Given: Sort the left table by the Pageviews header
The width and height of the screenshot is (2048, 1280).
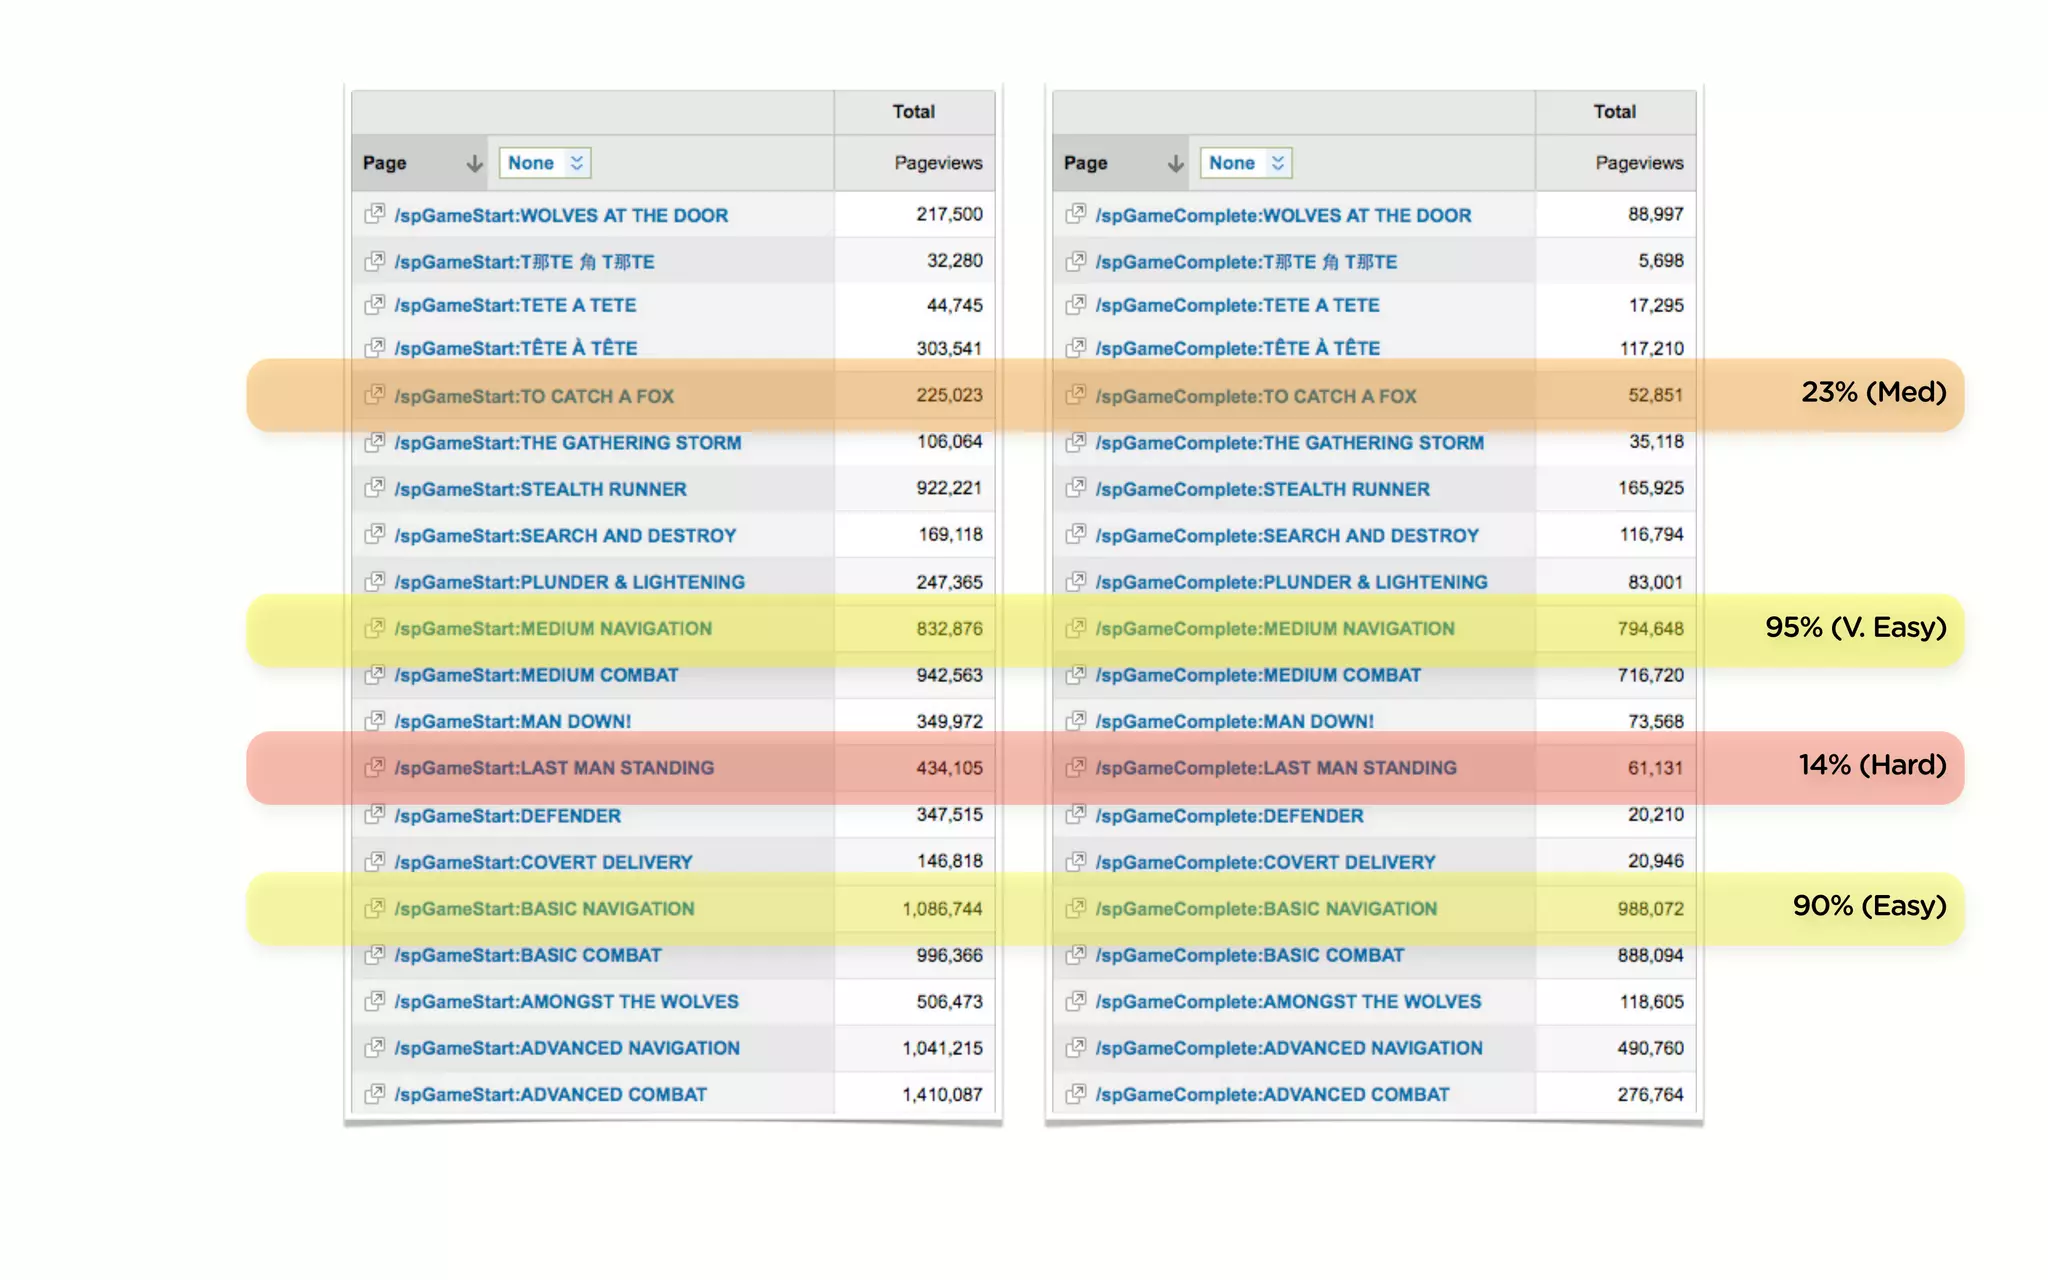Looking at the screenshot, I should 937,163.
